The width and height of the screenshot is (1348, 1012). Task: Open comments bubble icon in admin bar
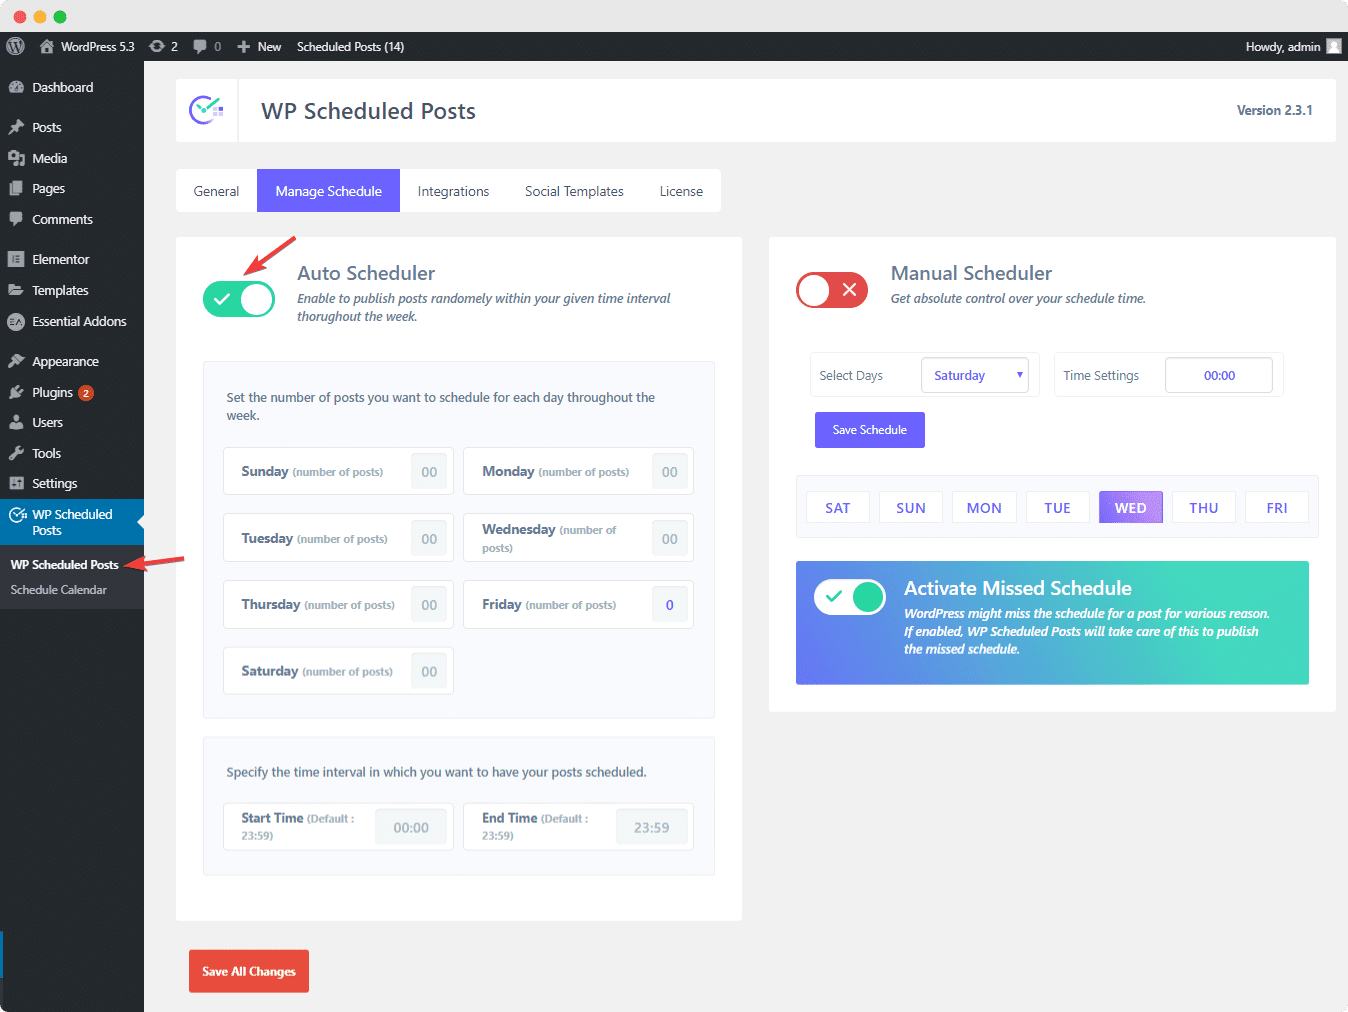(x=200, y=46)
